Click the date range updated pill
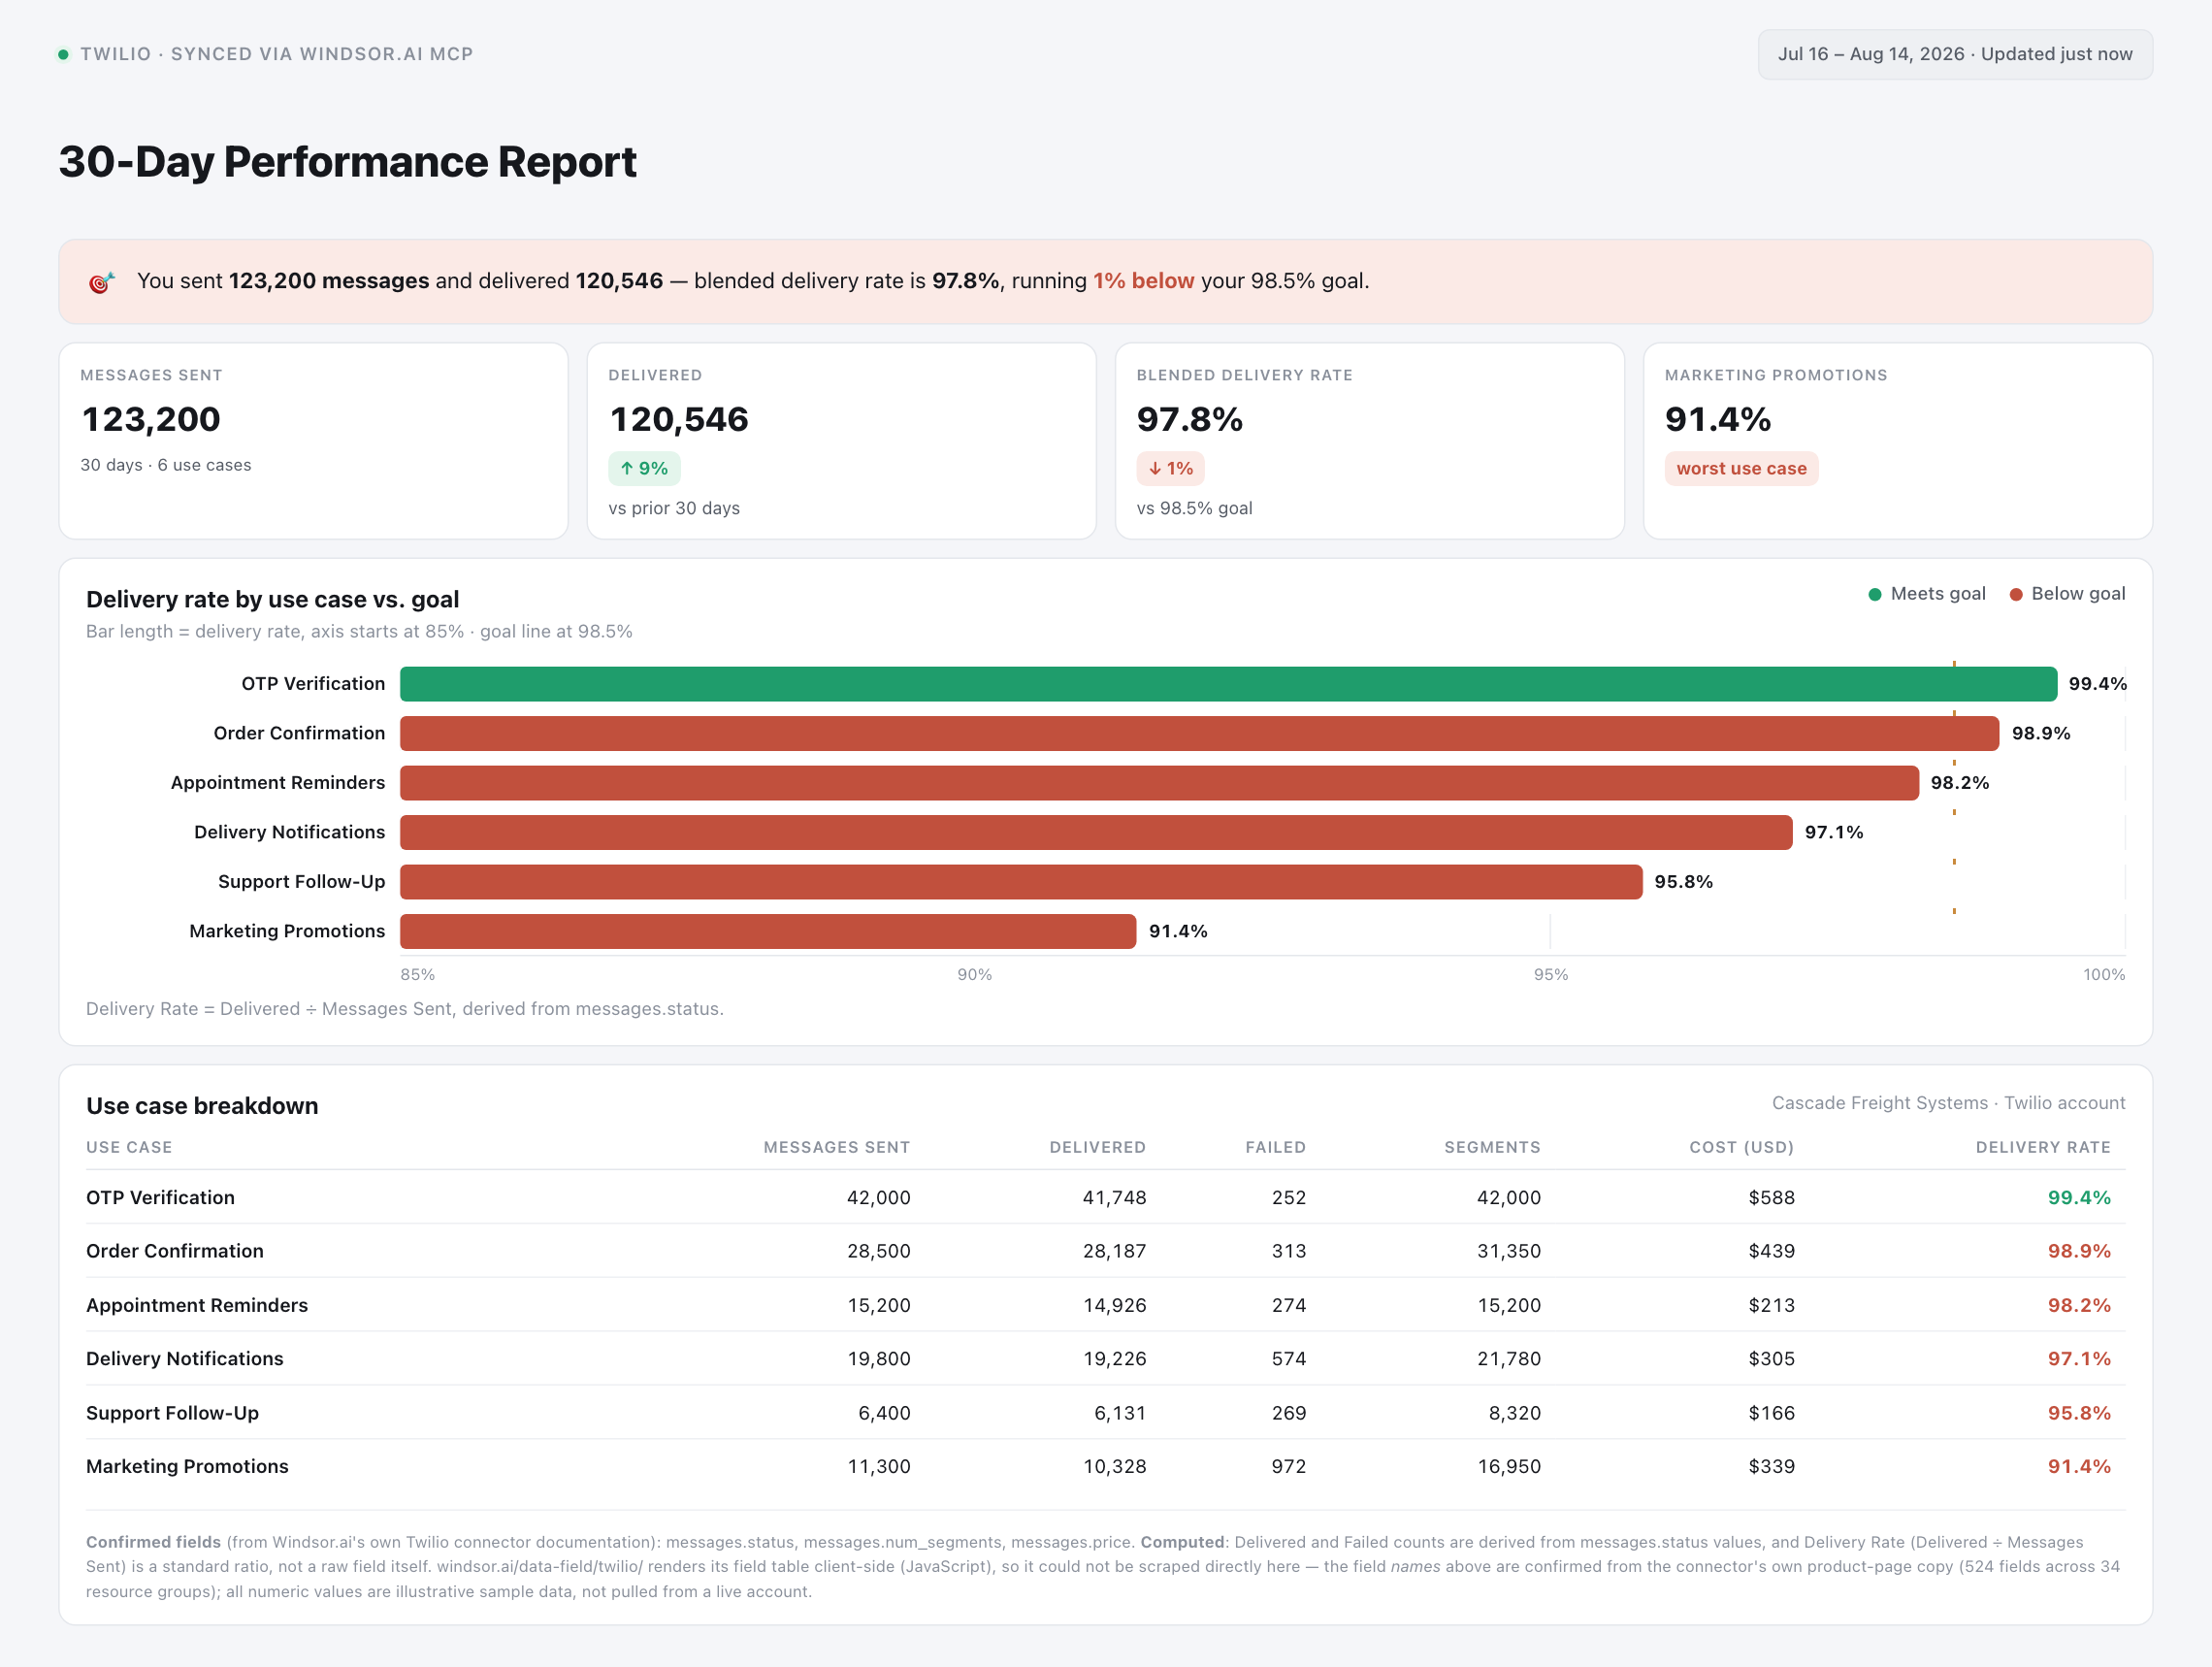The height and width of the screenshot is (1667, 2212). click(1955, 54)
